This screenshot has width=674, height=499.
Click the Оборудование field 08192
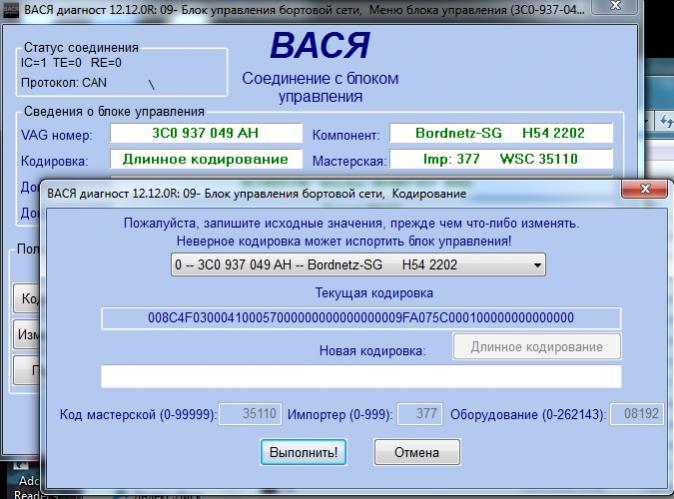coord(637,414)
